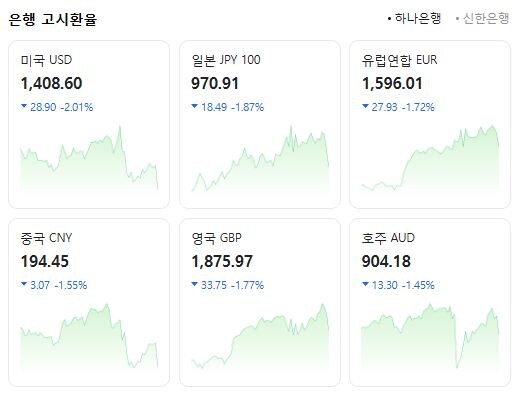Click the AUD trend chart thumbnail
The width and height of the screenshot is (520, 397).
(x=430, y=336)
